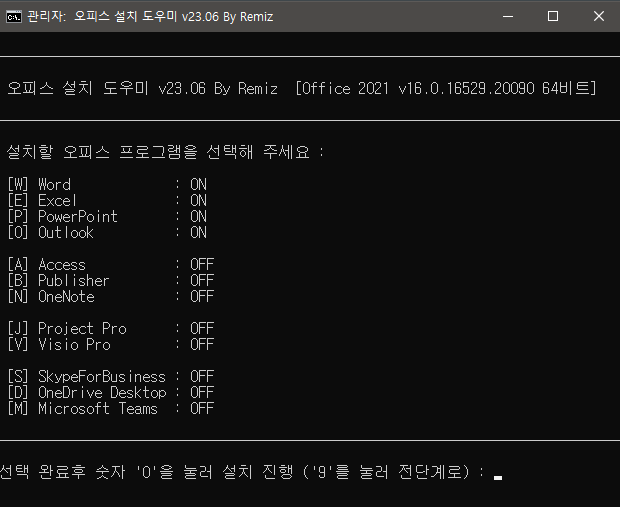620x507 pixels.
Task: Close the Office installer console window
Action: (599, 16)
